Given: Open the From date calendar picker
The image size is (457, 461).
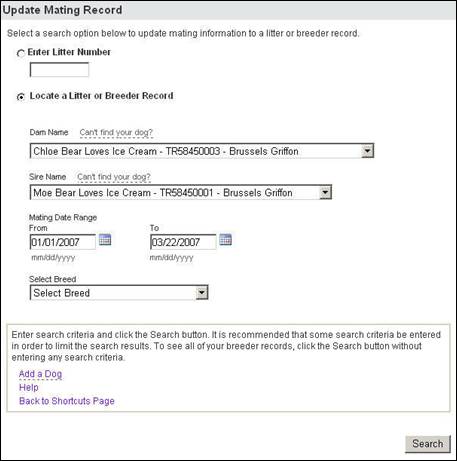Looking at the screenshot, I should pos(105,240).
